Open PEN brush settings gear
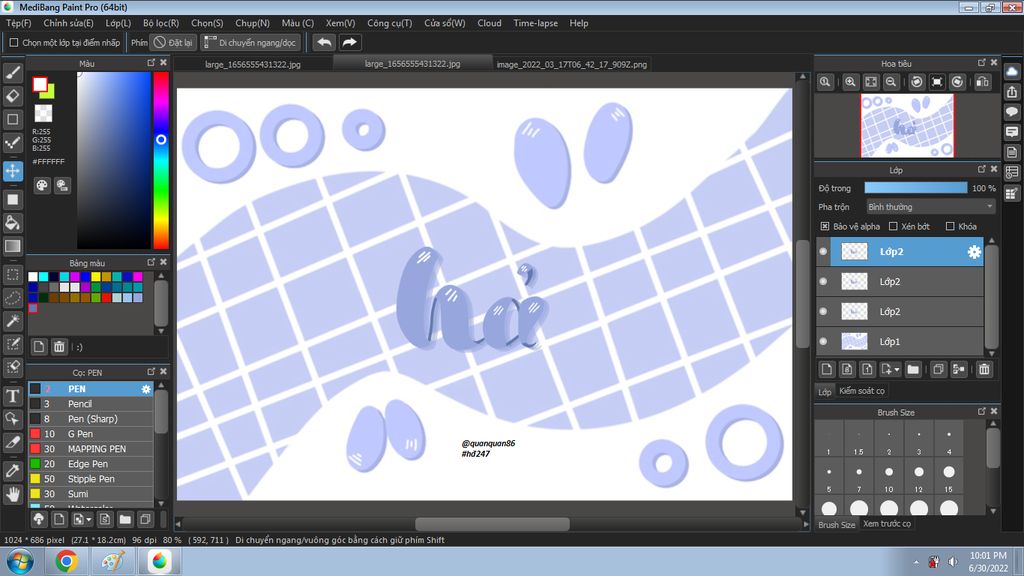Viewport: 1024px width, 576px height. click(x=146, y=389)
